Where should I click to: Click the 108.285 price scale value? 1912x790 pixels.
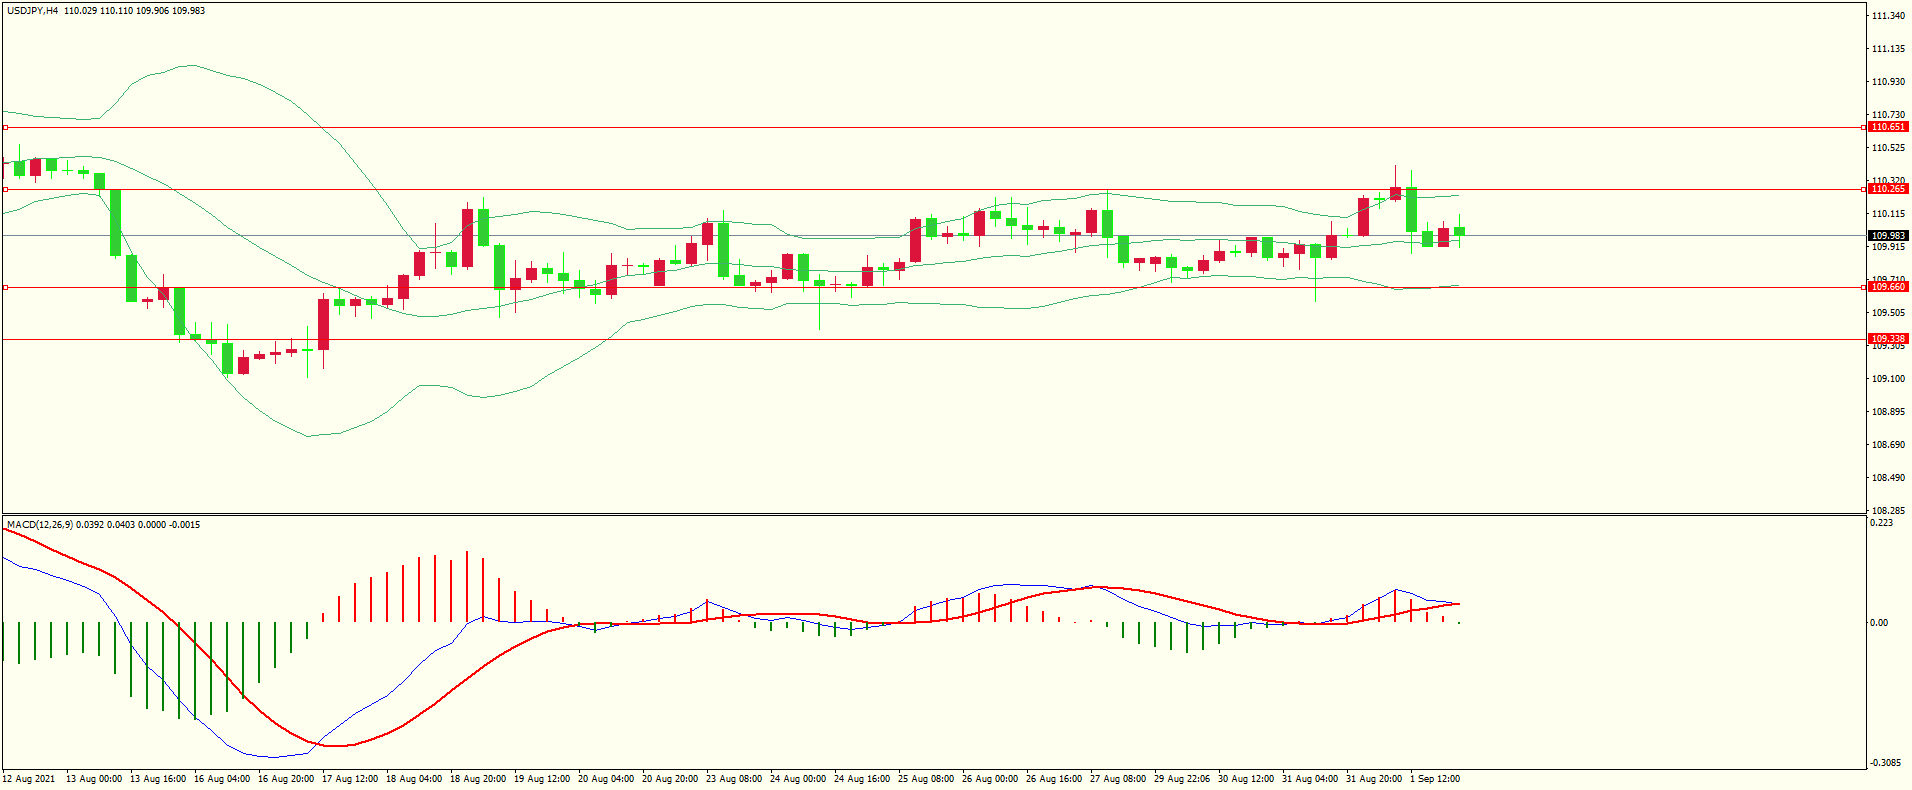coord(1888,510)
